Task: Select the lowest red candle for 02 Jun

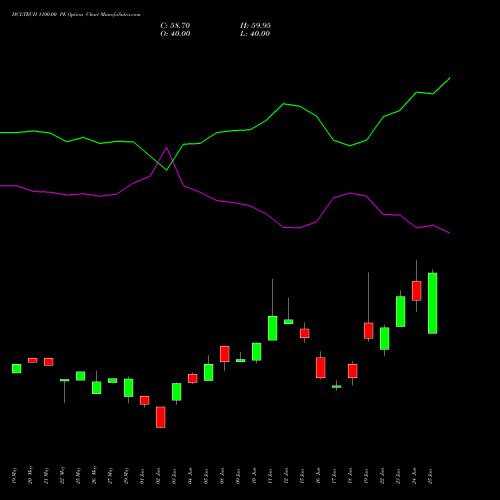Action: point(161,417)
